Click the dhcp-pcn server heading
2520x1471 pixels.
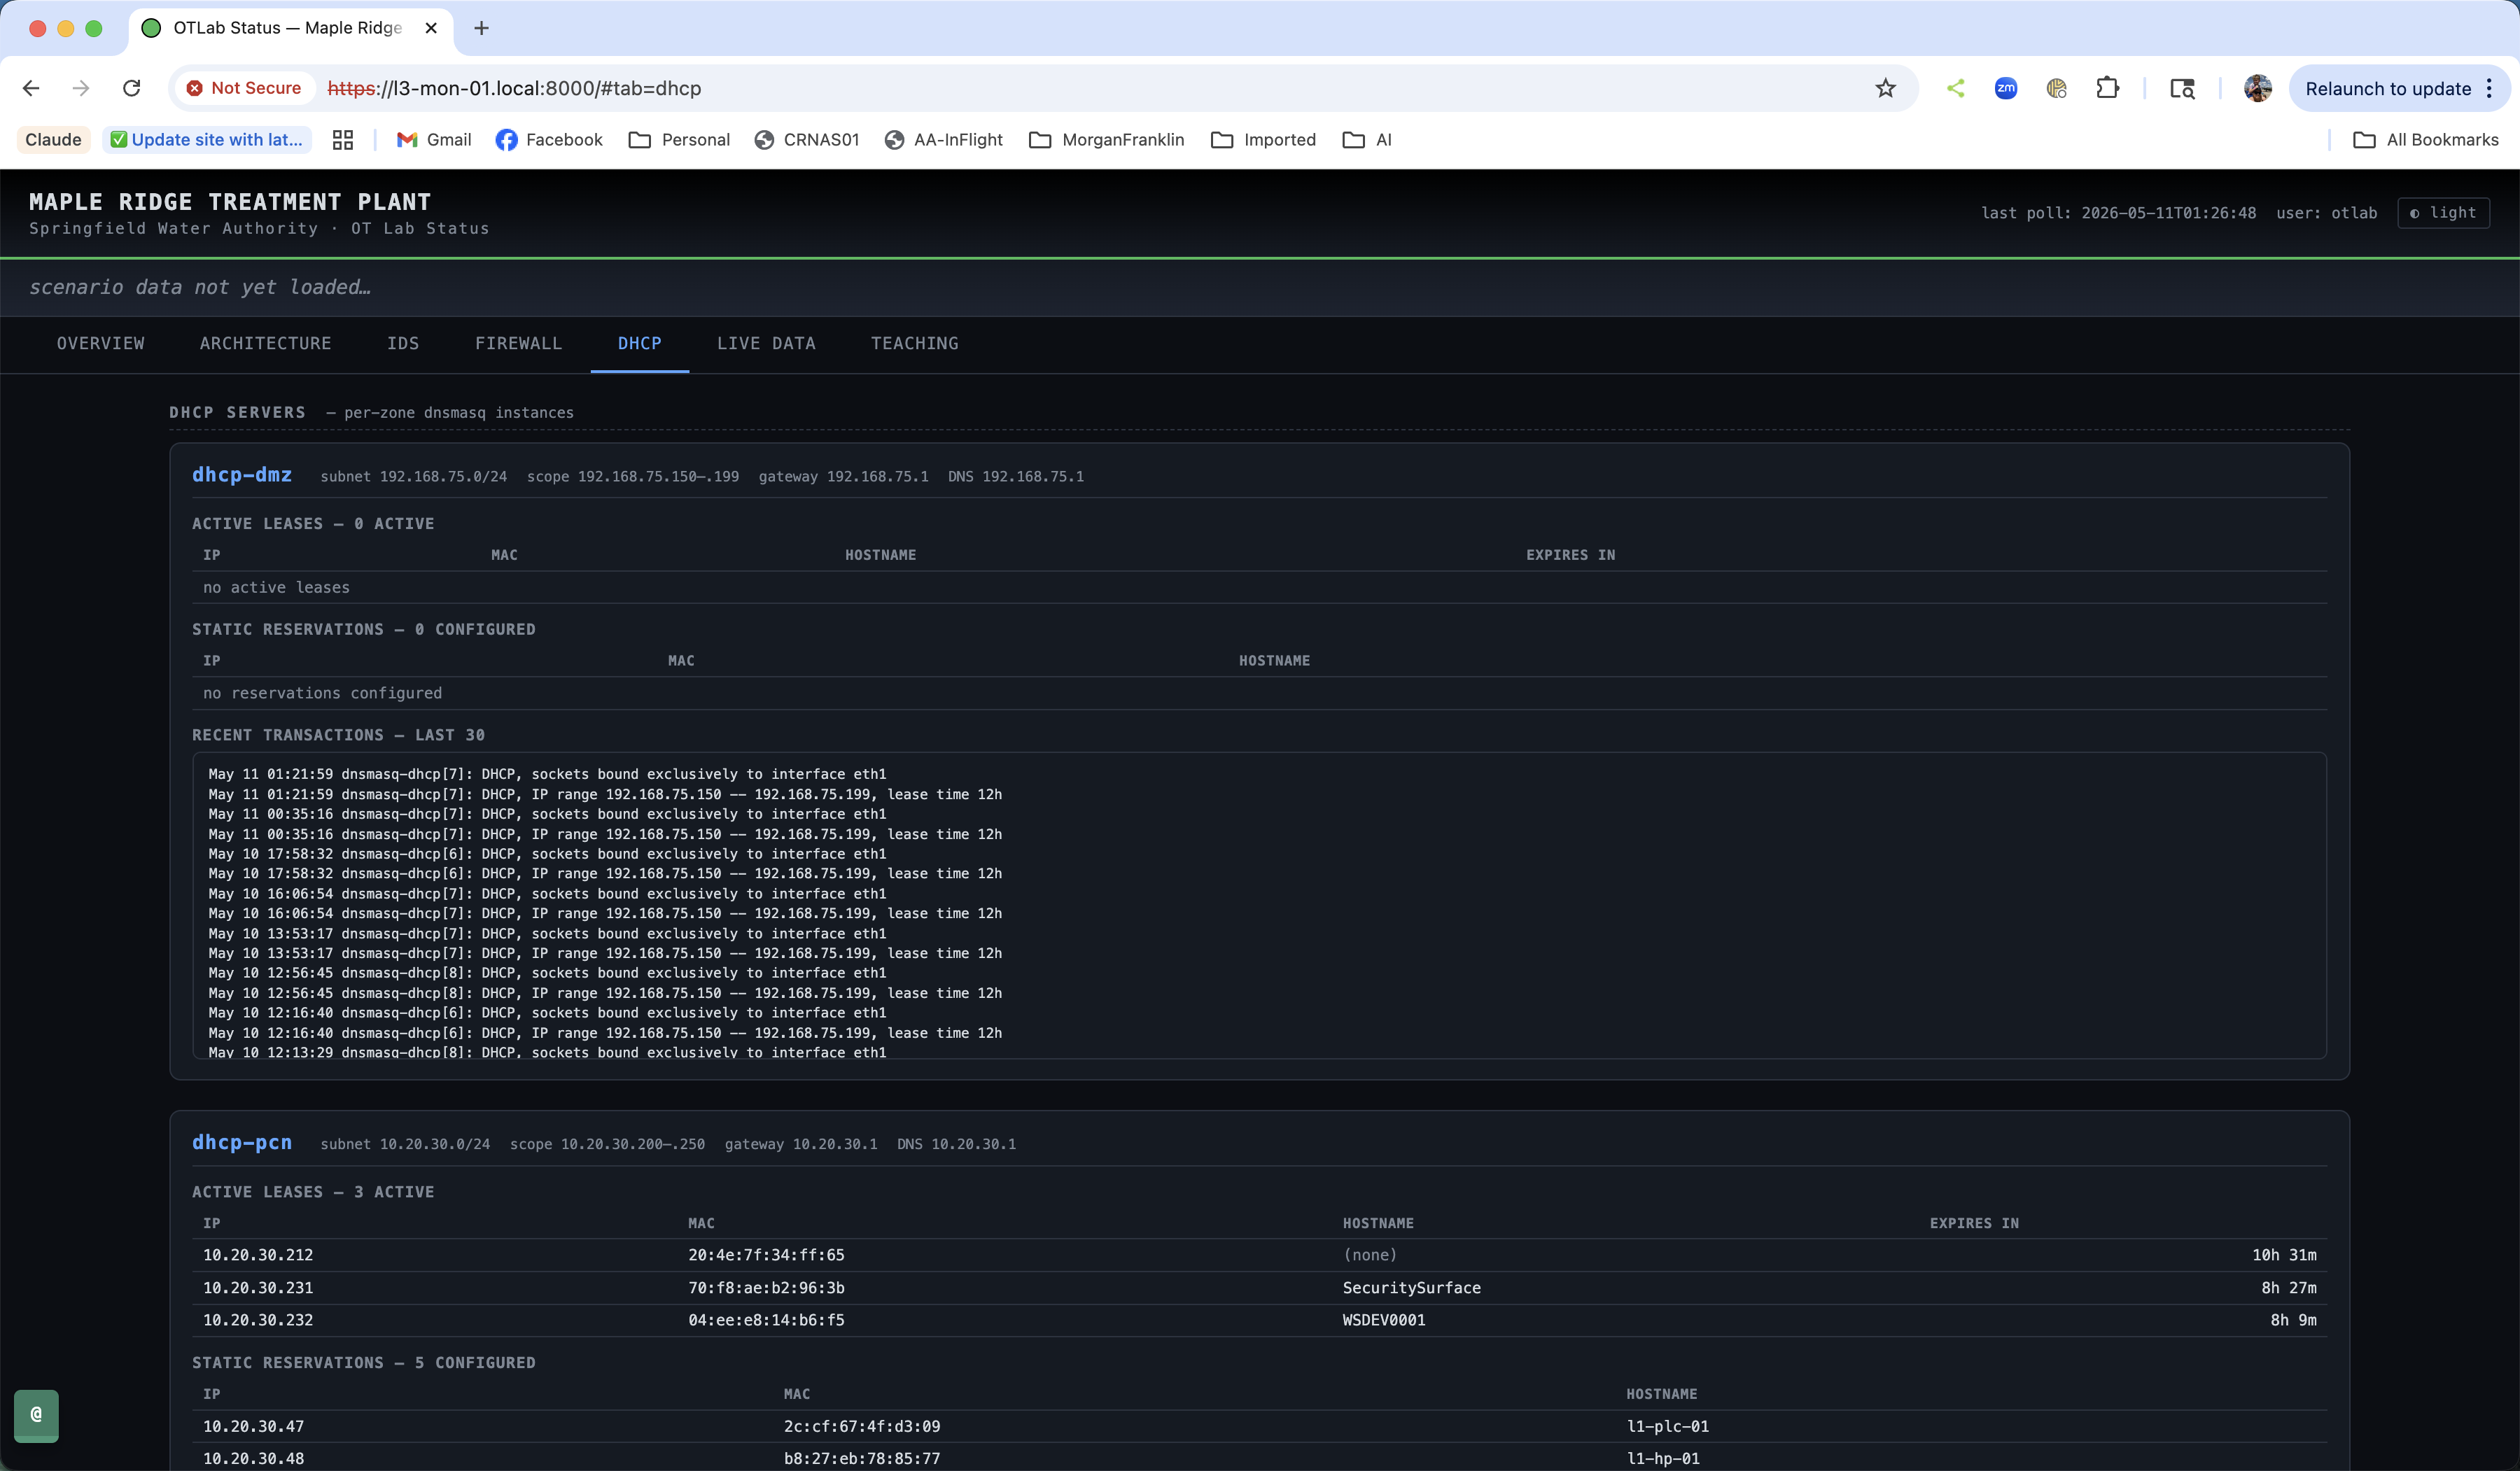point(242,1142)
